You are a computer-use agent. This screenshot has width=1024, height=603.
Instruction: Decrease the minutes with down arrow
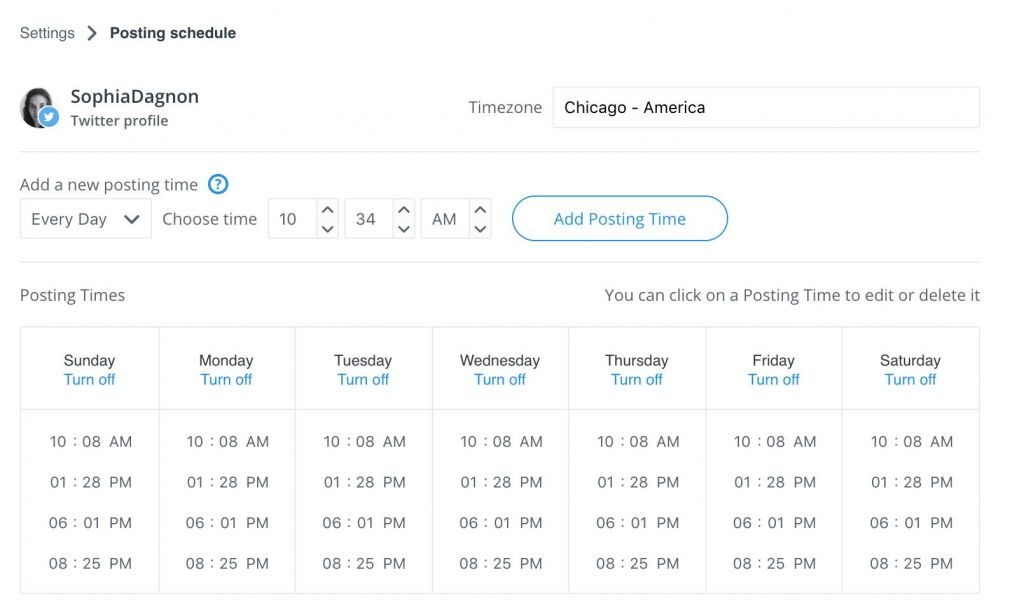click(403, 229)
